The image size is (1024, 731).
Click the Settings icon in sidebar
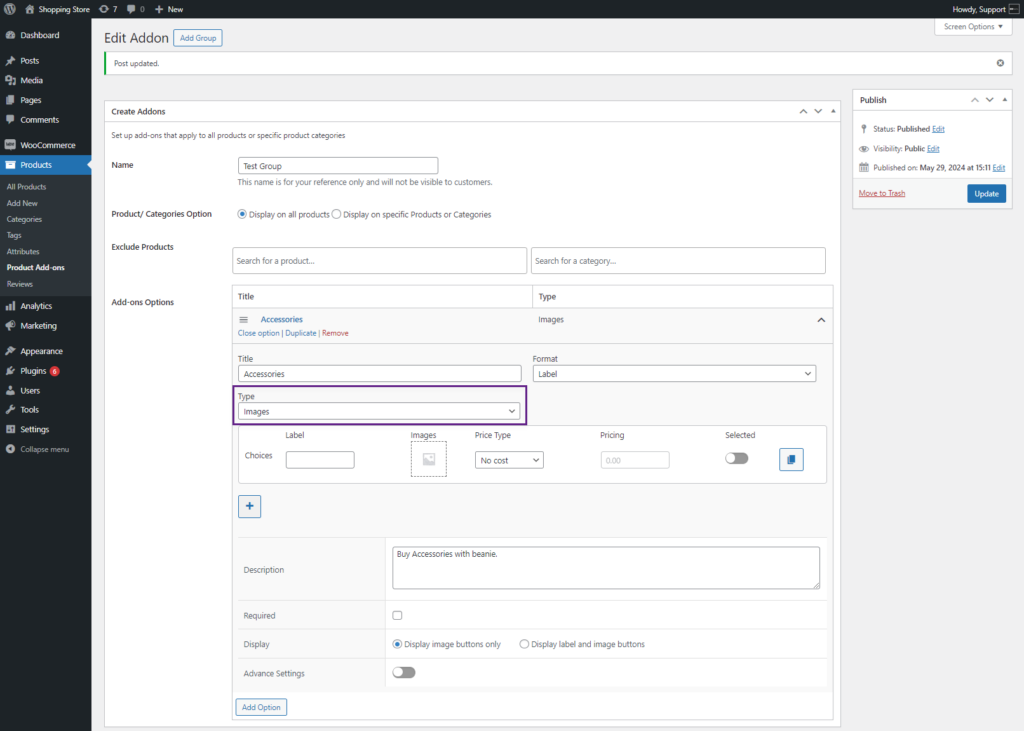[10, 429]
